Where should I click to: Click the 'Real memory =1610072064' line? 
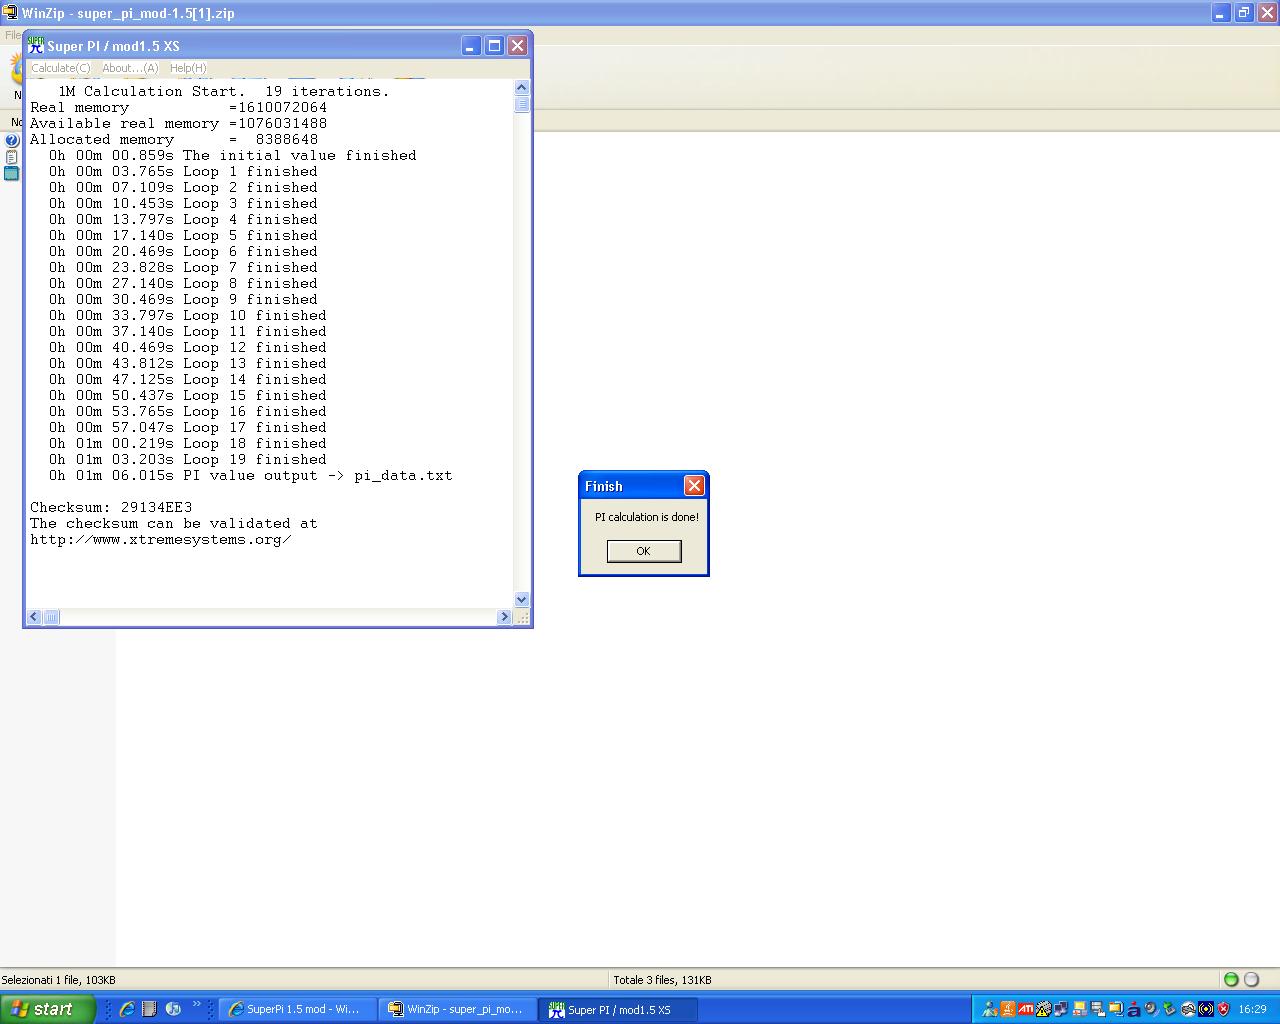pyautogui.click(x=178, y=107)
